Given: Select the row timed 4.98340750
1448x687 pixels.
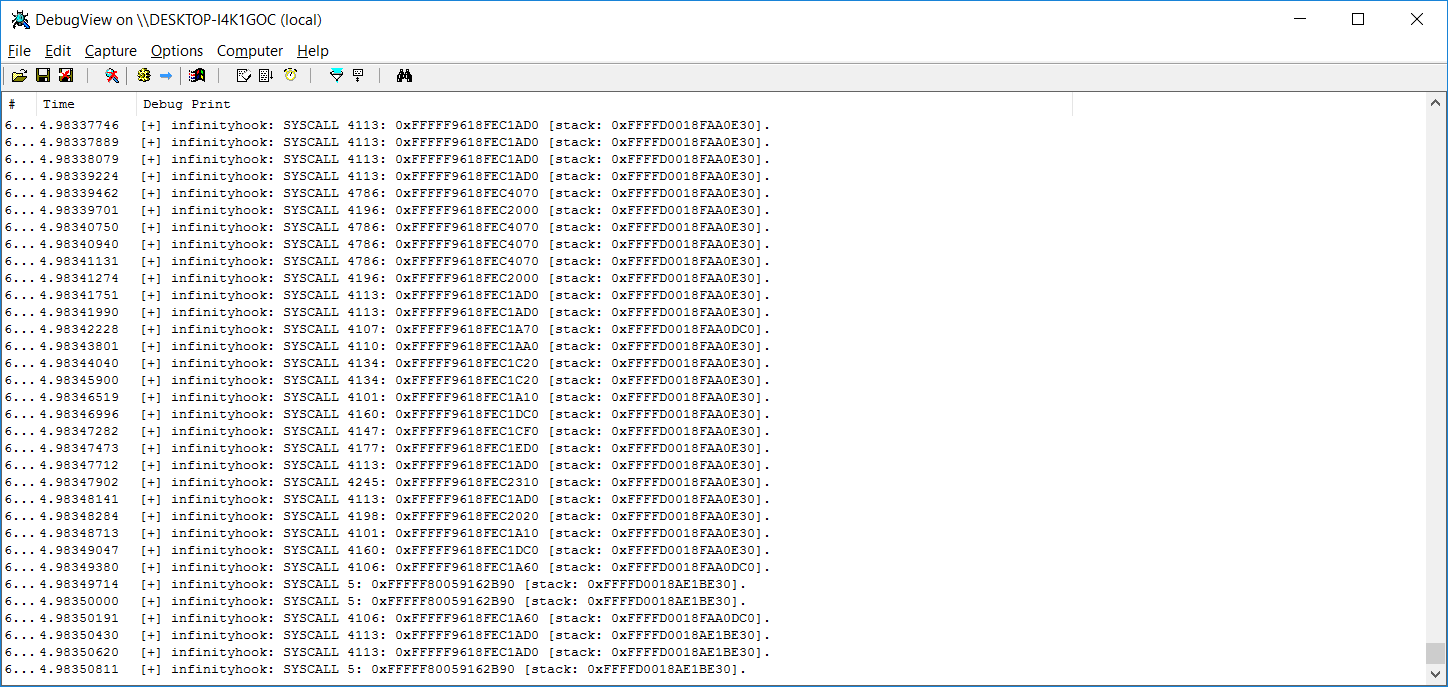Looking at the screenshot, I should (714, 227).
